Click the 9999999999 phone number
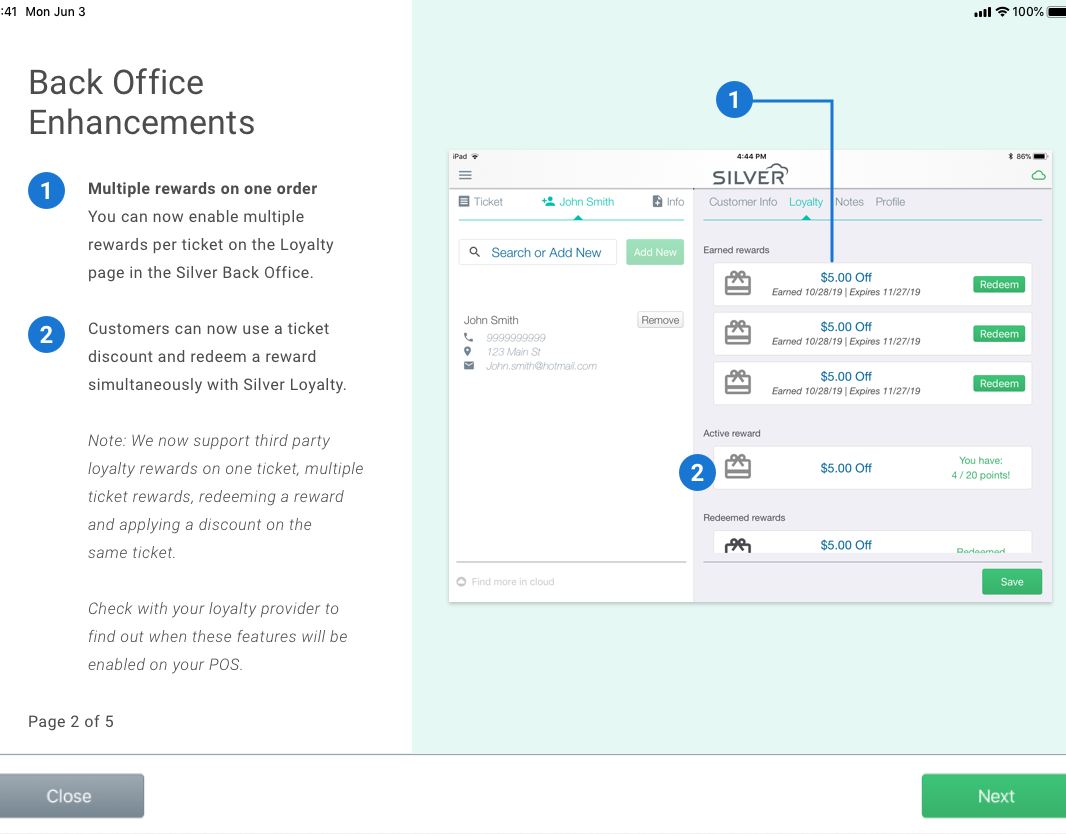The width and height of the screenshot is (1066, 834). click(x=516, y=337)
